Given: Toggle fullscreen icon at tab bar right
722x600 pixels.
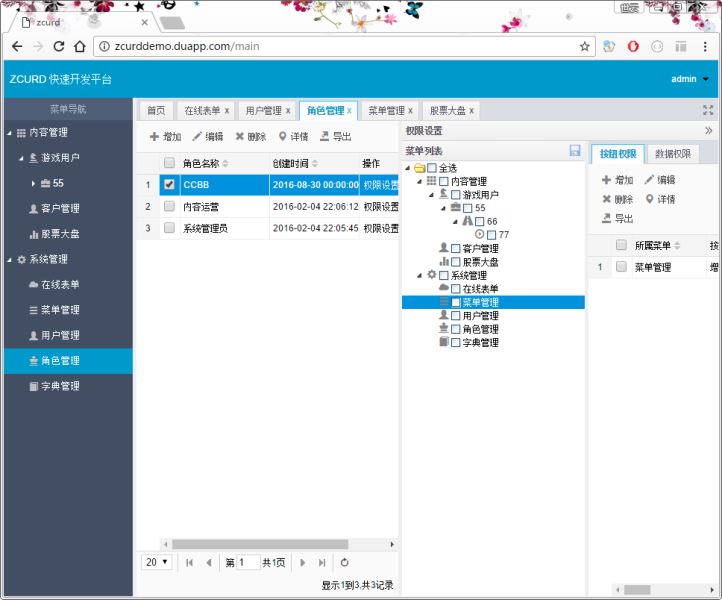Looking at the screenshot, I should (708, 110).
